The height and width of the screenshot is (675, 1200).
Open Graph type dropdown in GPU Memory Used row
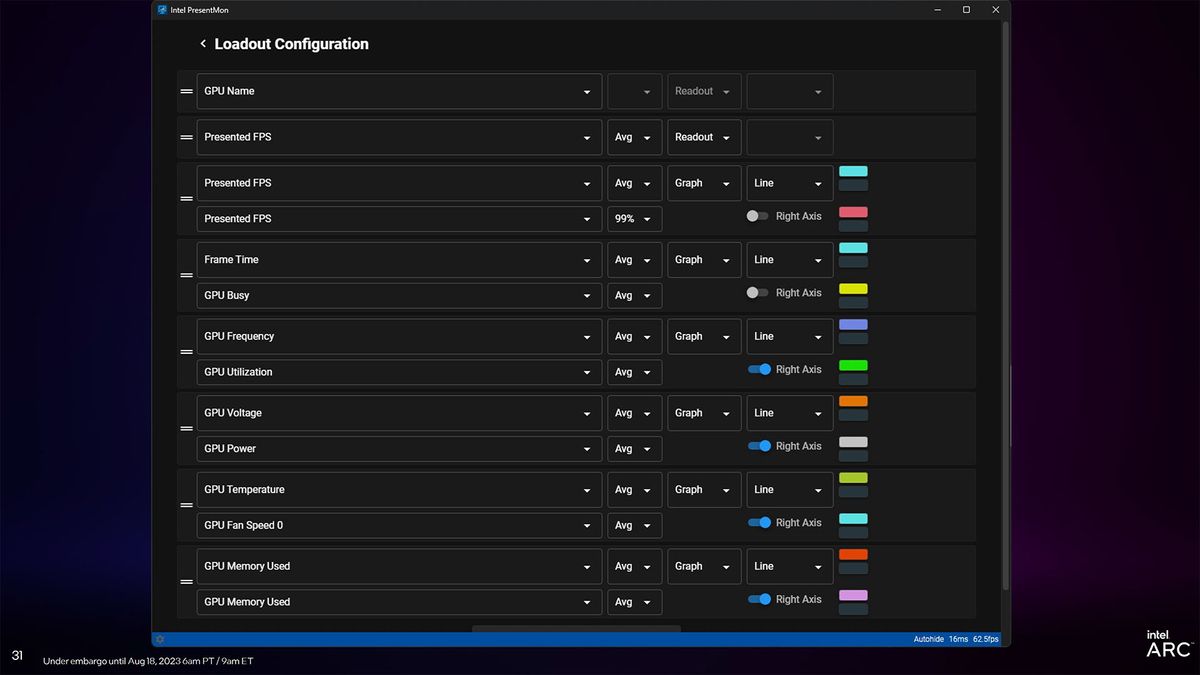(x=704, y=566)
